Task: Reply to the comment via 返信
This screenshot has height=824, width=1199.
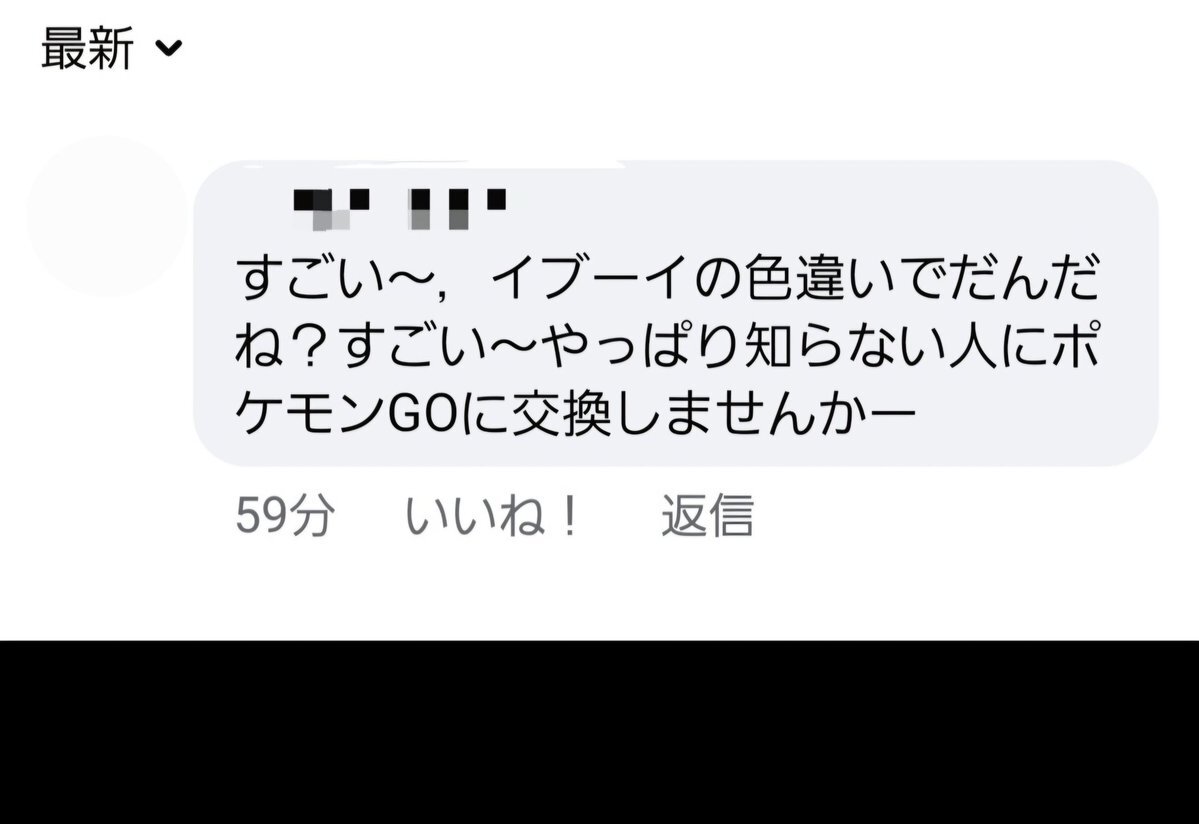Action: (707, 515)
